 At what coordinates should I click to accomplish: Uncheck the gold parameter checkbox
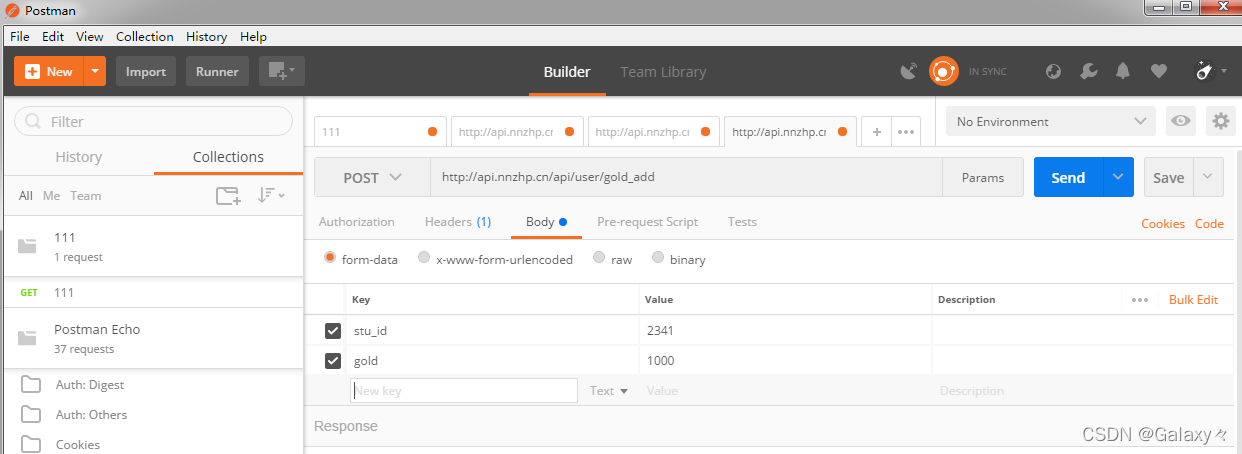coord(333,360)
